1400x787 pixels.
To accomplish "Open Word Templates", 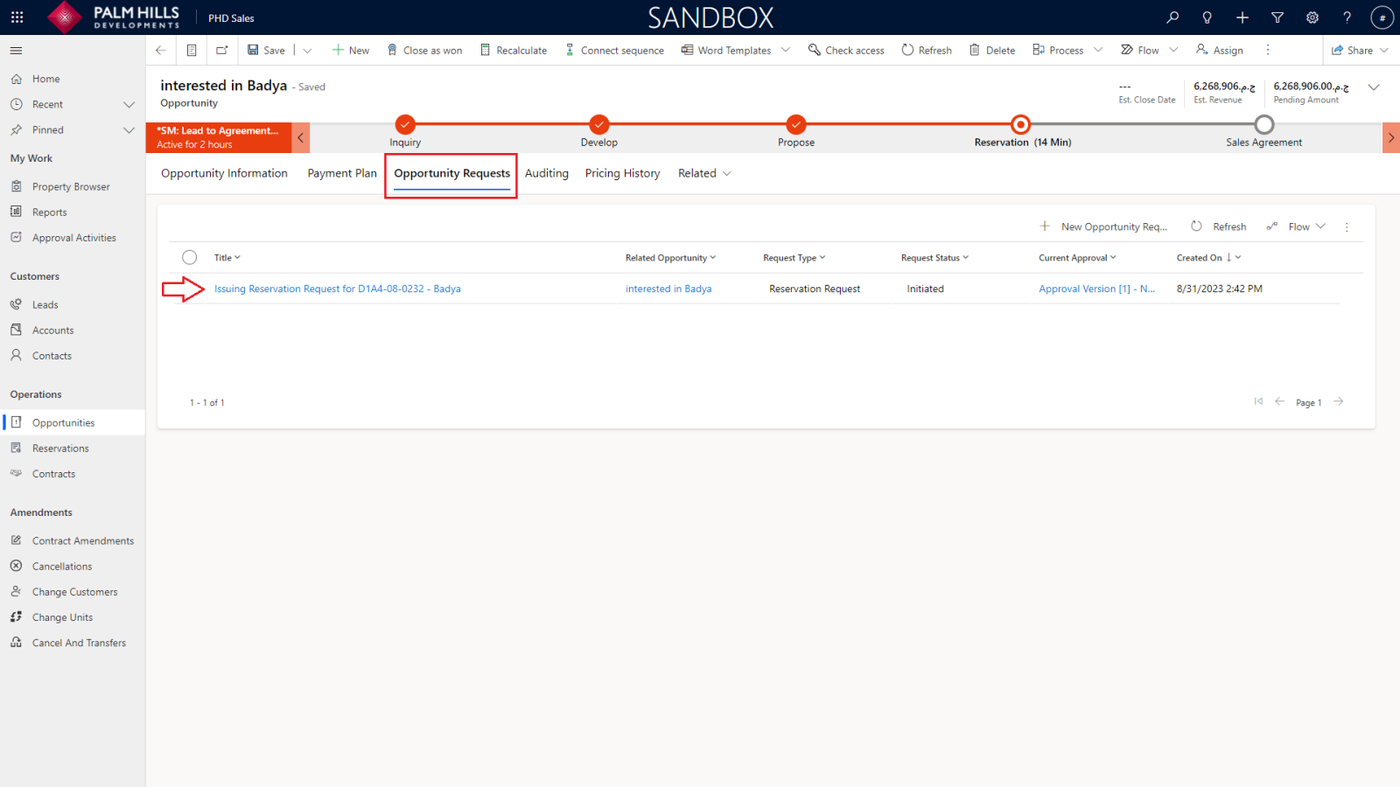I will (x=726, y=50).
